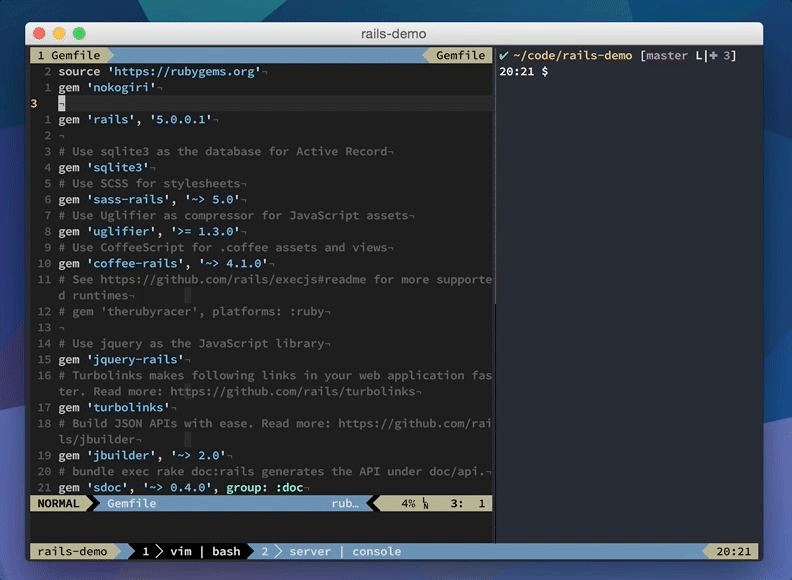Click the 'group:' keyword on sdoc line
Screen dimensions: 792x580
pos(246,488)
